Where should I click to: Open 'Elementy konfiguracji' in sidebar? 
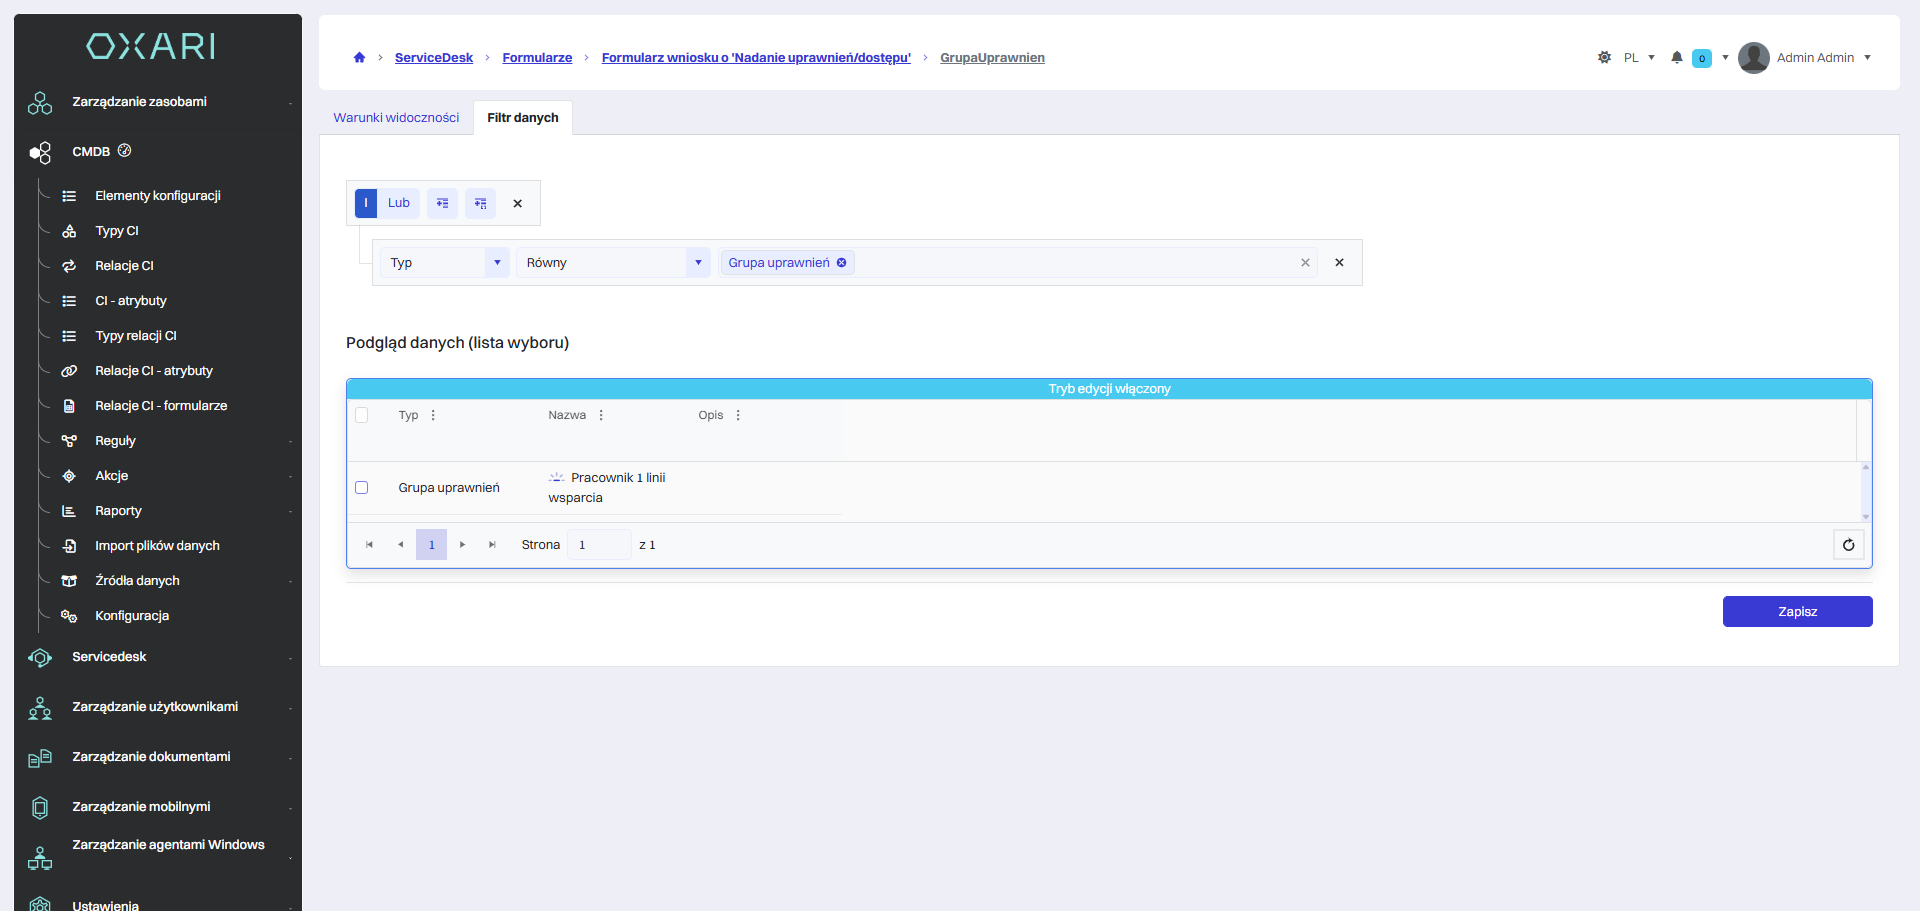158,196
